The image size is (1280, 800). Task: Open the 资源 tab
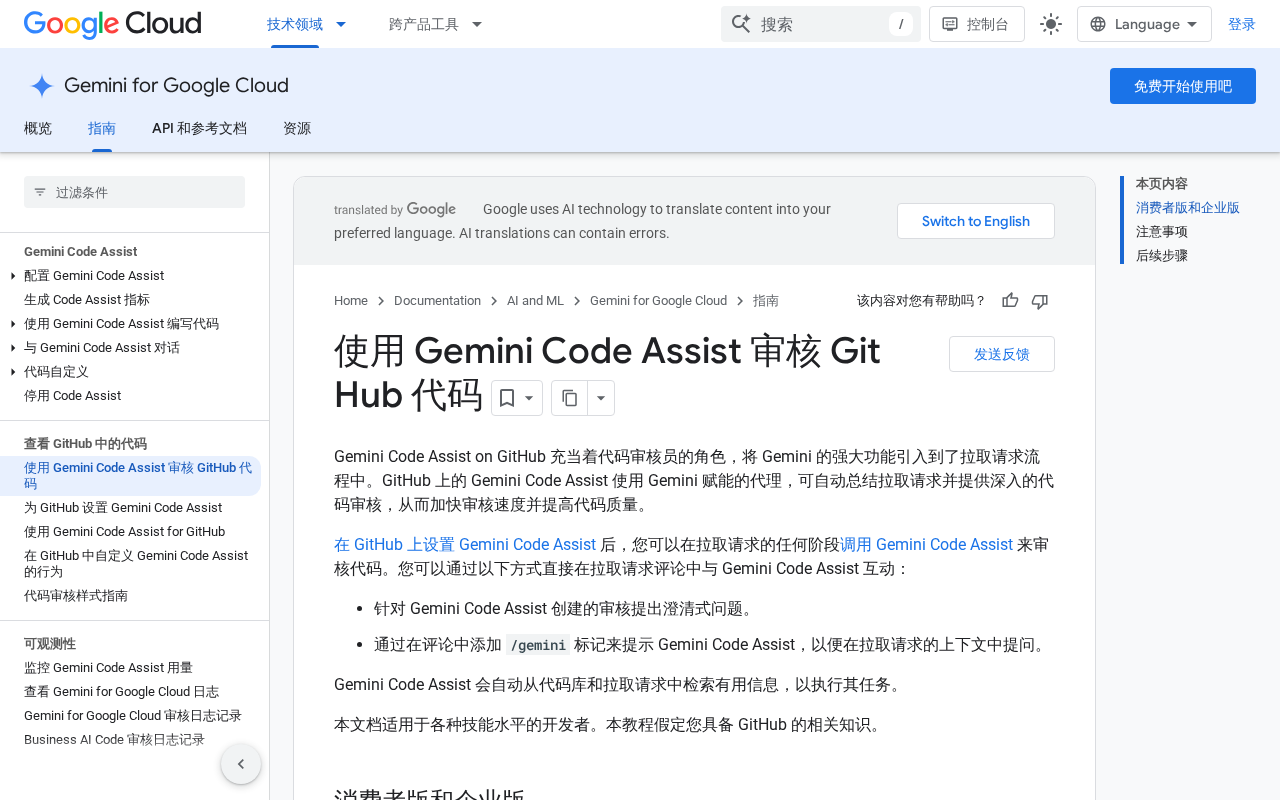[297, 128]
